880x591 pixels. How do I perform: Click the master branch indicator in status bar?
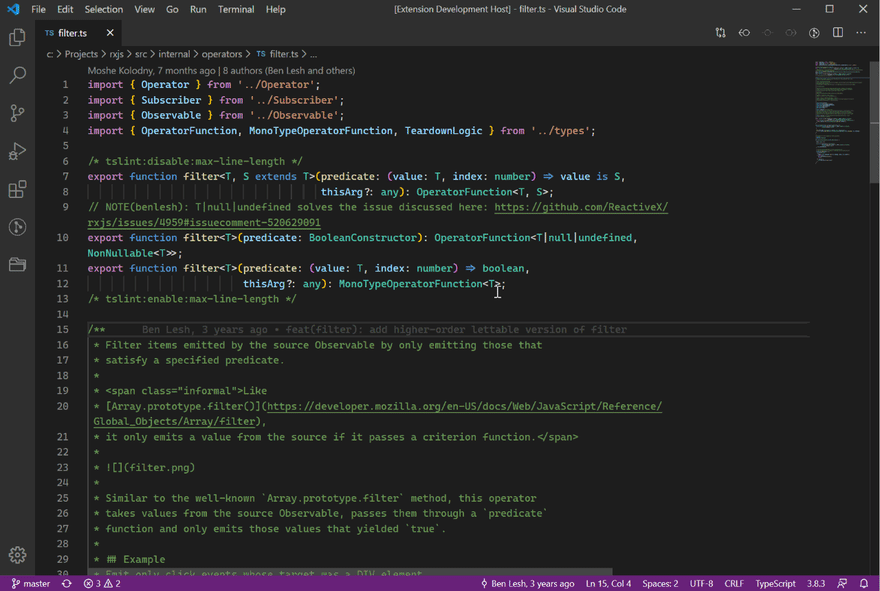[31, 584]
